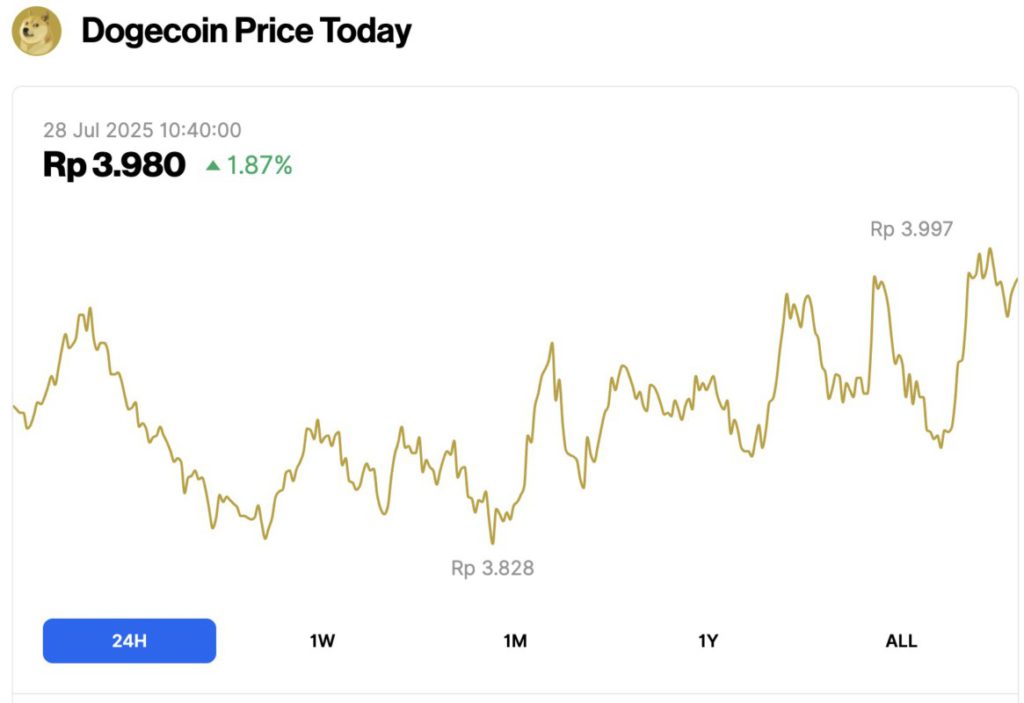Click the Rp 3.997 high price label
This screenshot has width=1024, height=703.
tap(911, 228)
